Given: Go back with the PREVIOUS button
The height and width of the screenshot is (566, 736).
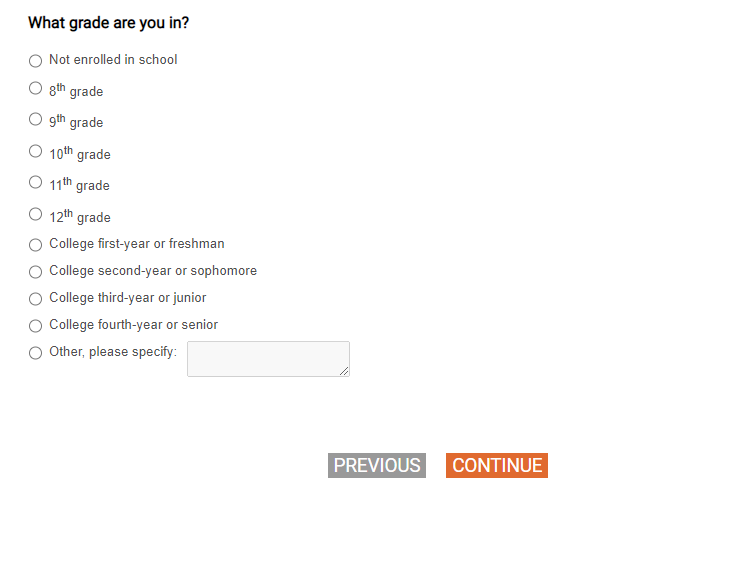Looking at the screenshot, I should pos(377,466).
